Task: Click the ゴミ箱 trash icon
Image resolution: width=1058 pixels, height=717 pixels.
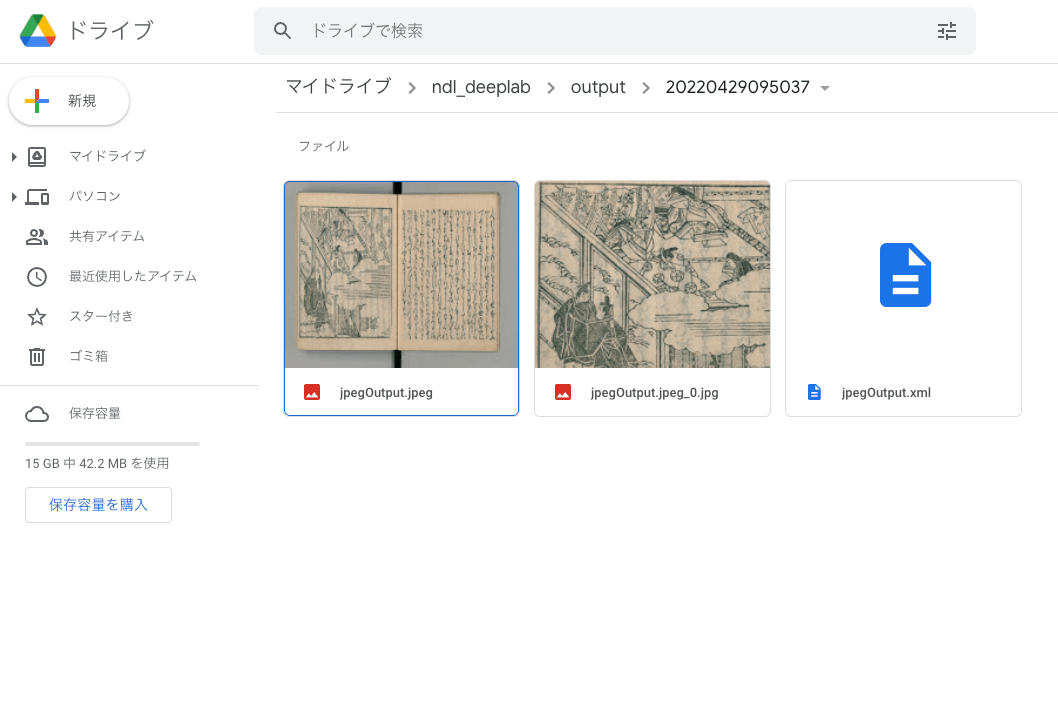Action: click(x=37, y=356)
